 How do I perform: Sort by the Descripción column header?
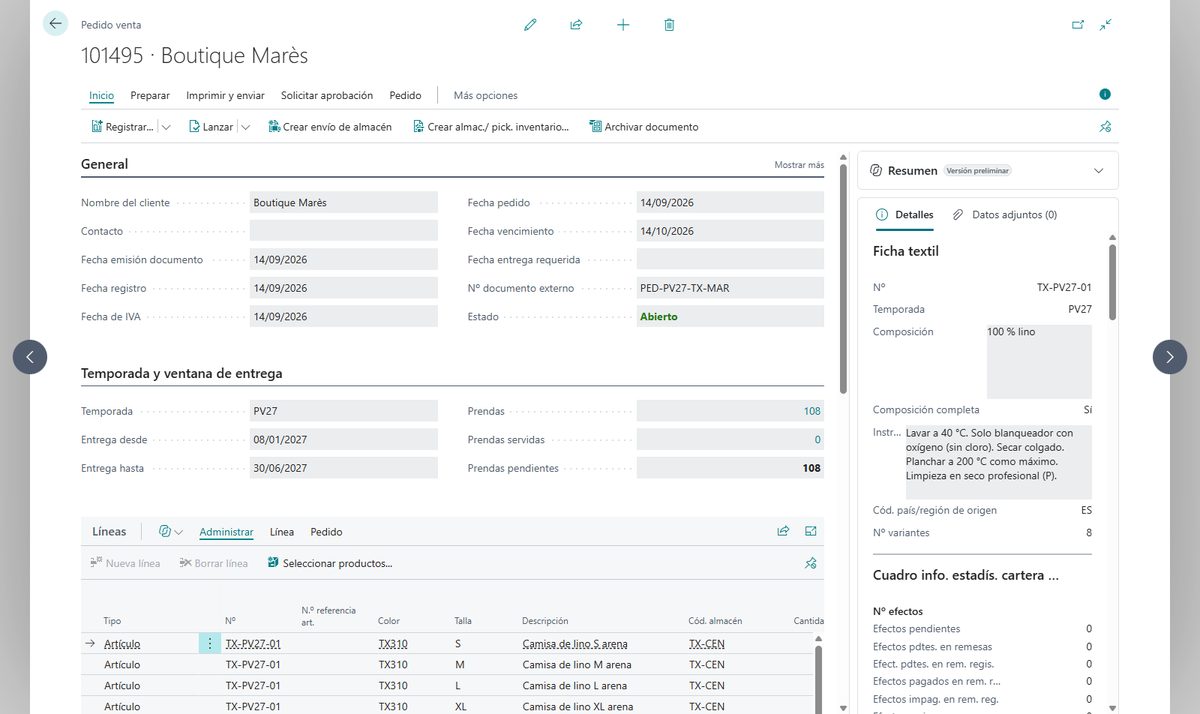click(545, 621)
